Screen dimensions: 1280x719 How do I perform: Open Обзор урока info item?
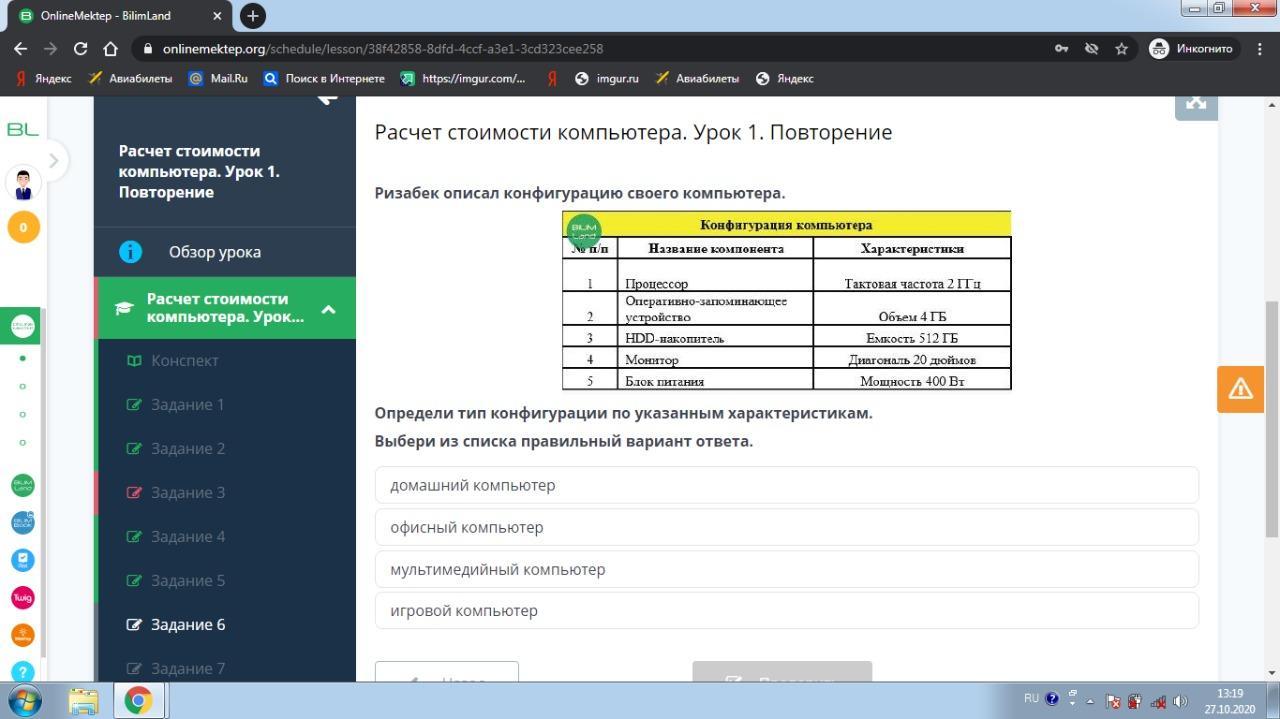point(225,252)
